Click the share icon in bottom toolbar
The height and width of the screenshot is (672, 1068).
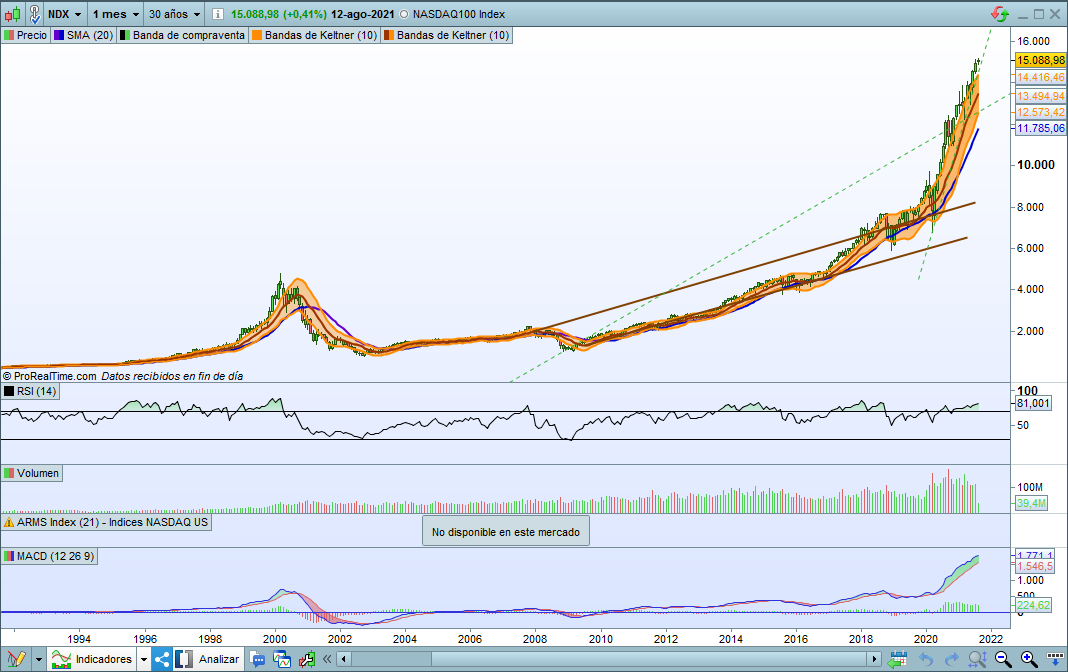click(x=162, y=659)
